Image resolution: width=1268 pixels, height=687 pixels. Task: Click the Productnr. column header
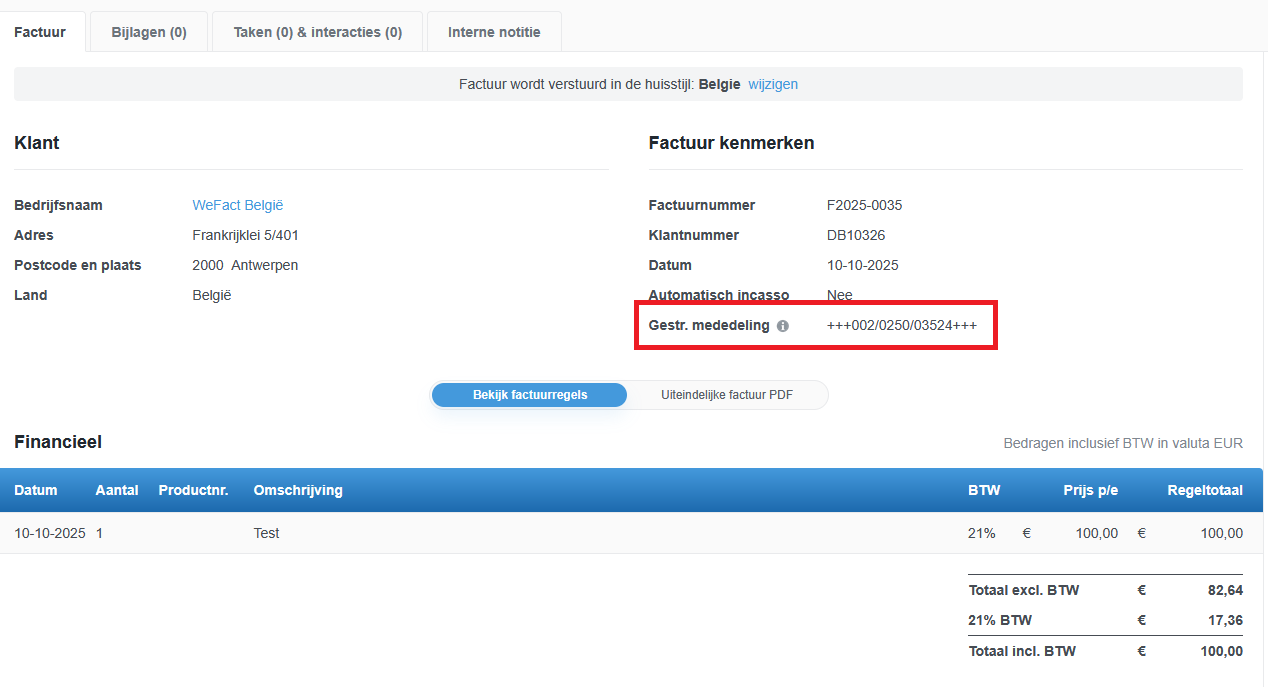[x=193, y=490]
